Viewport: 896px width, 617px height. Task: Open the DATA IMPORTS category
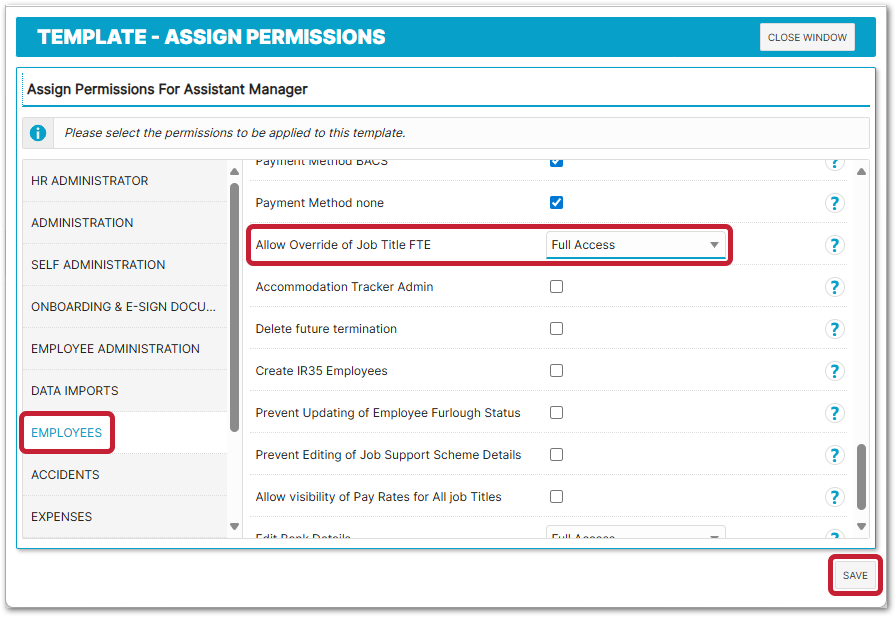click(x=75, y=391)
